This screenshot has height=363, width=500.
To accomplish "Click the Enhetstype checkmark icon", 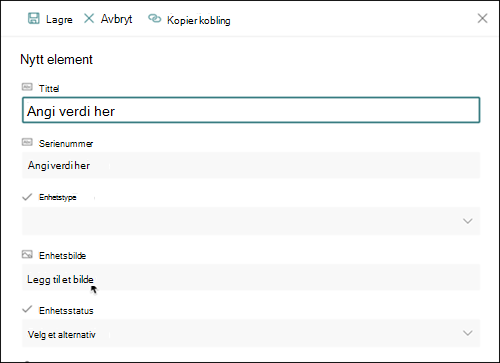I will click(x=27, y=197).
